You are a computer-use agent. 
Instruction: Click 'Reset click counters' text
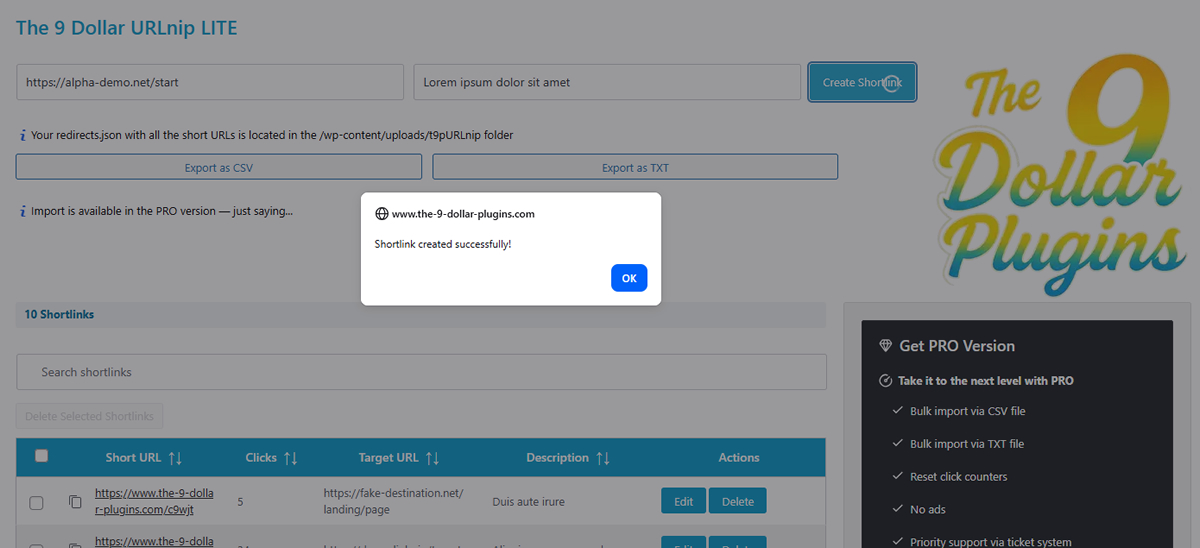959,477
